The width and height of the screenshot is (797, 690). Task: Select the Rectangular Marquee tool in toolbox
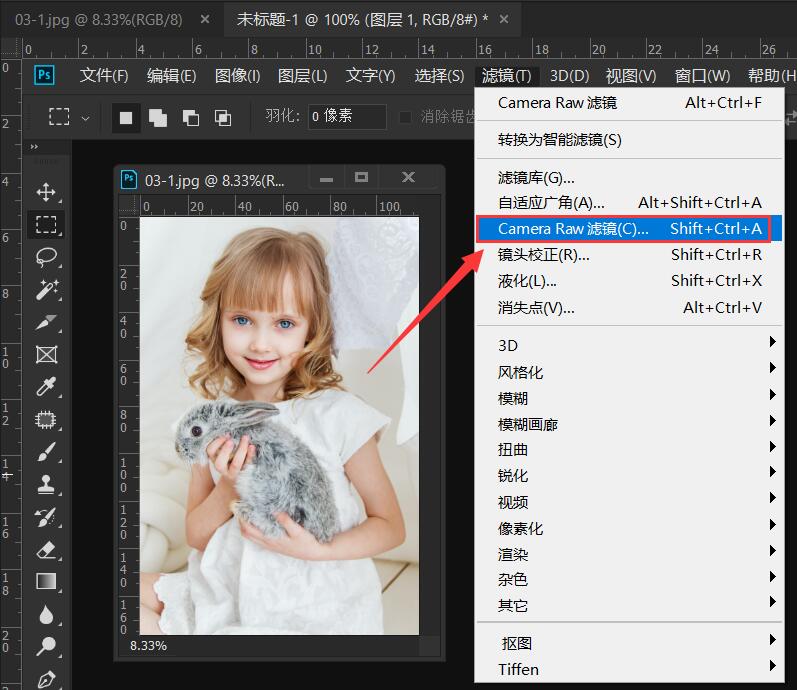[46, 224]
